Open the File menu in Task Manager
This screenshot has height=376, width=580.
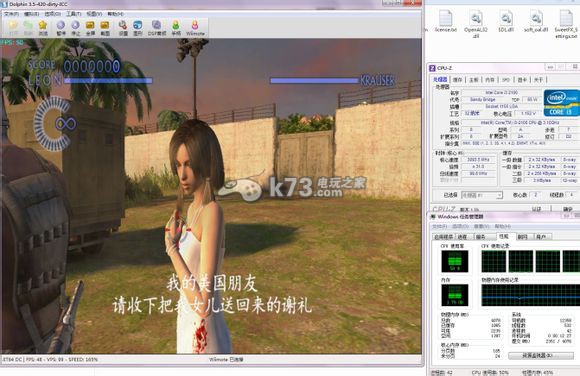tap(439, 226)
